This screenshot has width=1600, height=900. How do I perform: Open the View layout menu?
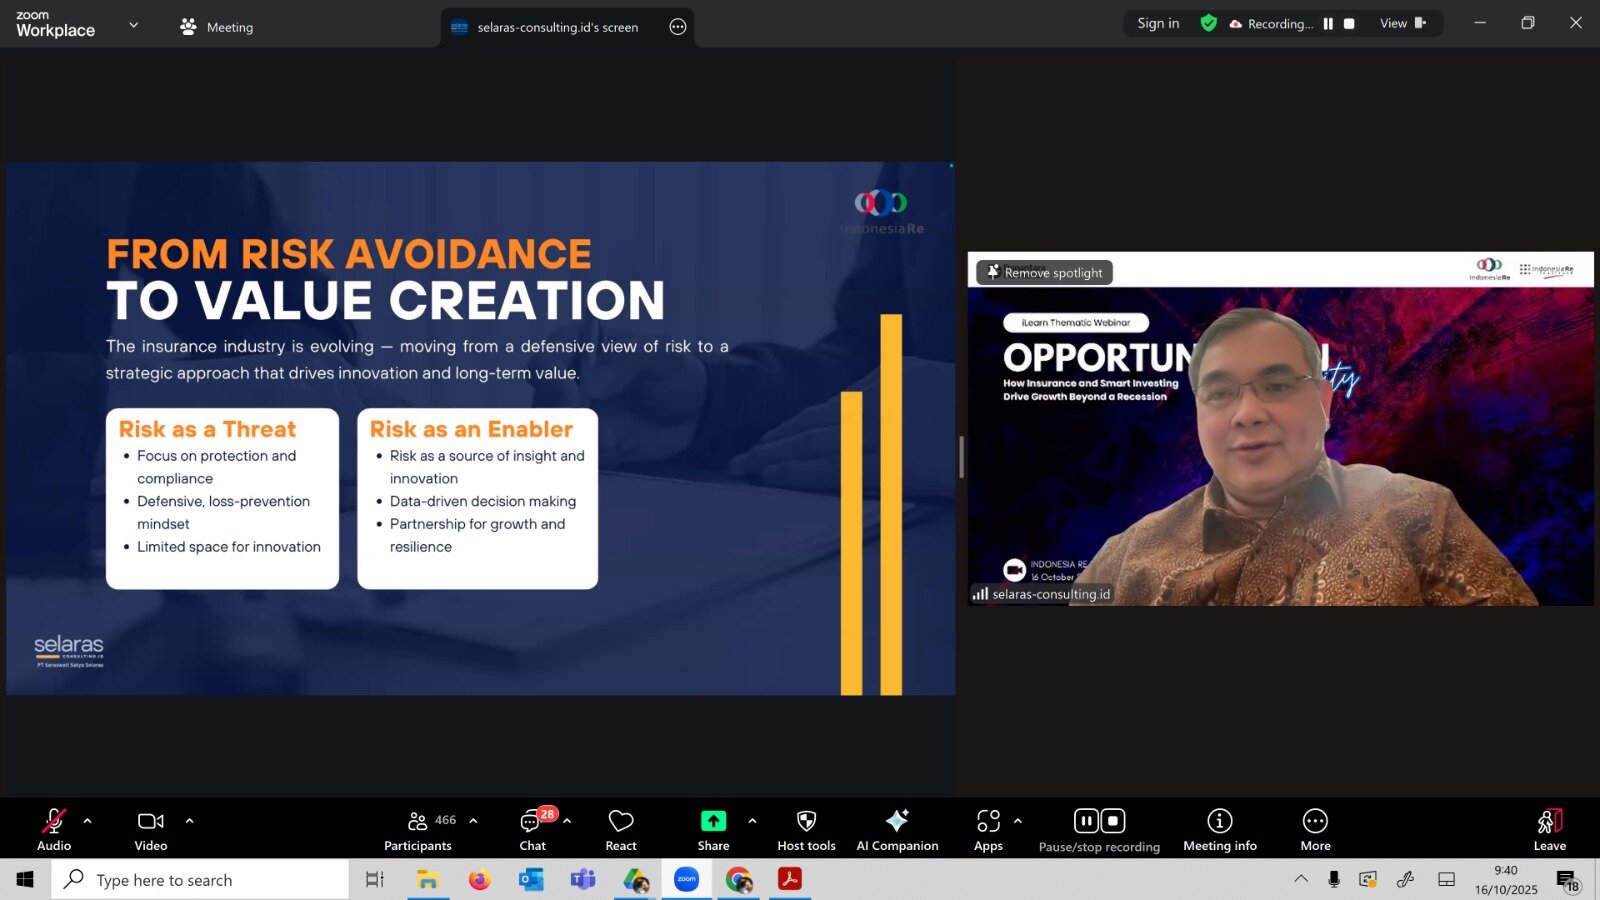pyautogui.click(x=1402, y=24)
